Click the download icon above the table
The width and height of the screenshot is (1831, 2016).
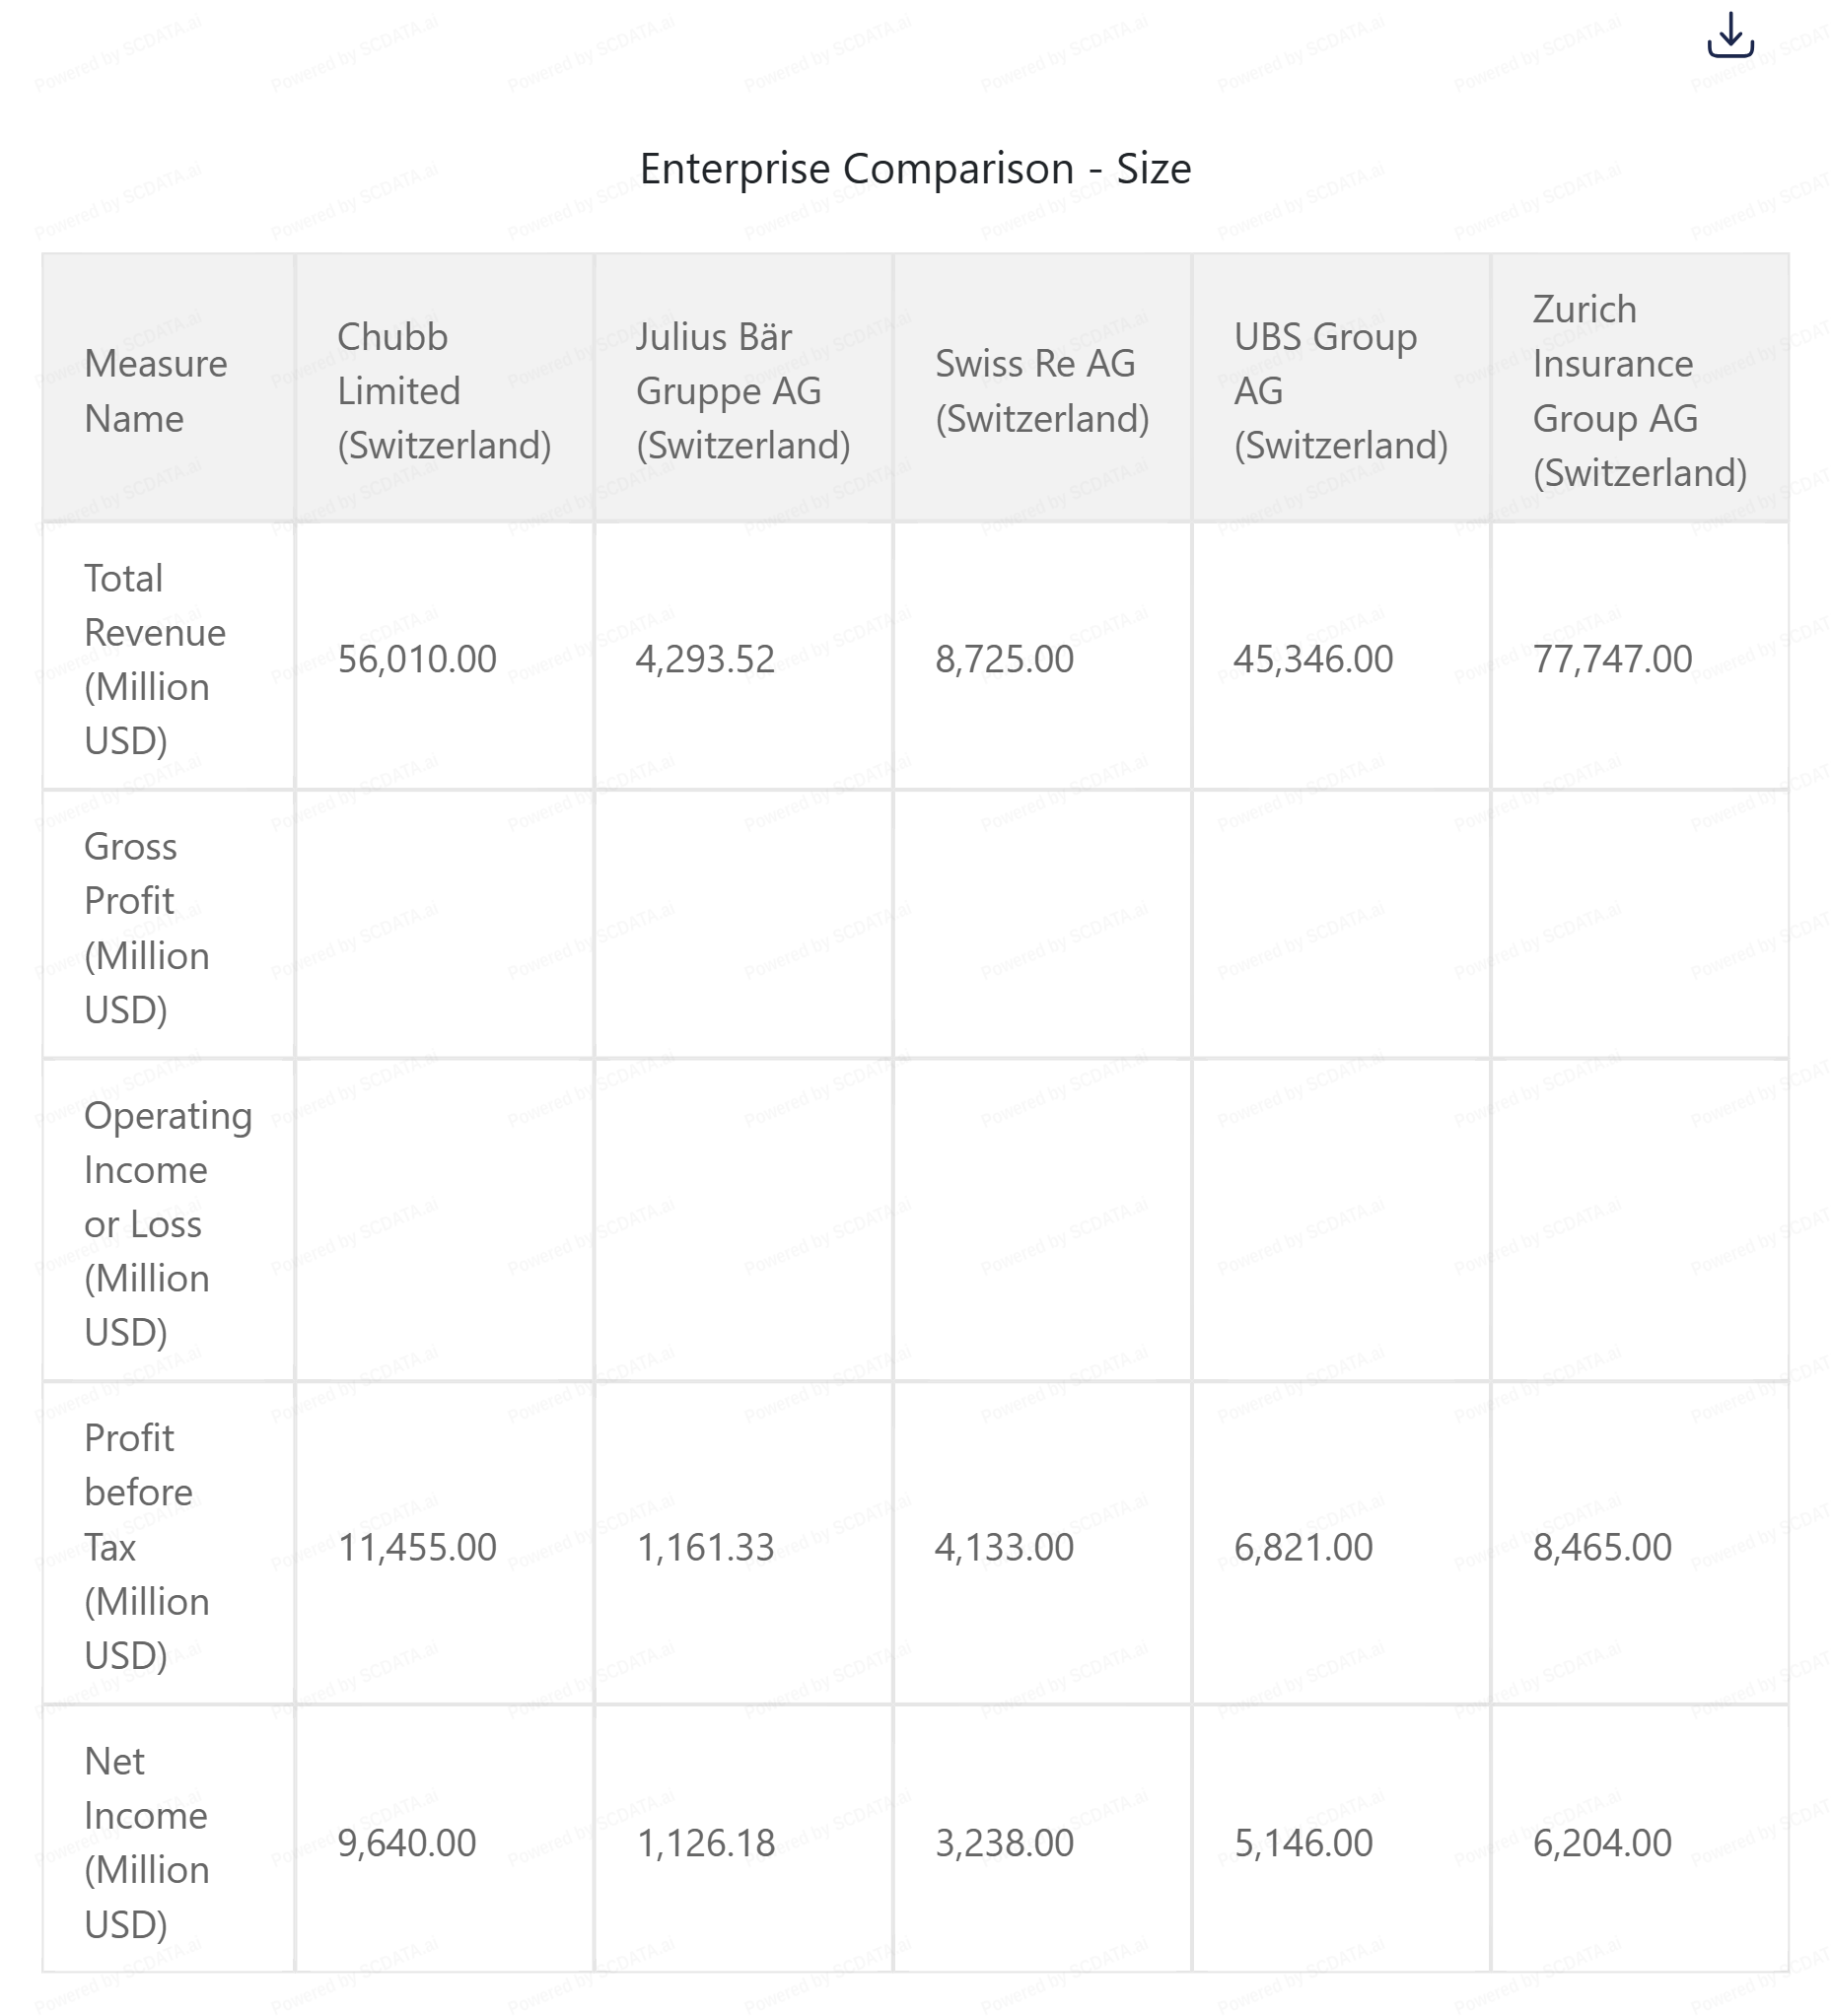click(x=1729, y=36)
